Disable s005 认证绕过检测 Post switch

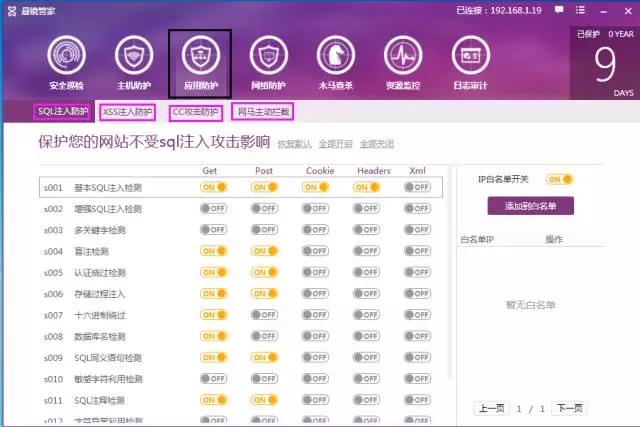(x=264, y=272)
